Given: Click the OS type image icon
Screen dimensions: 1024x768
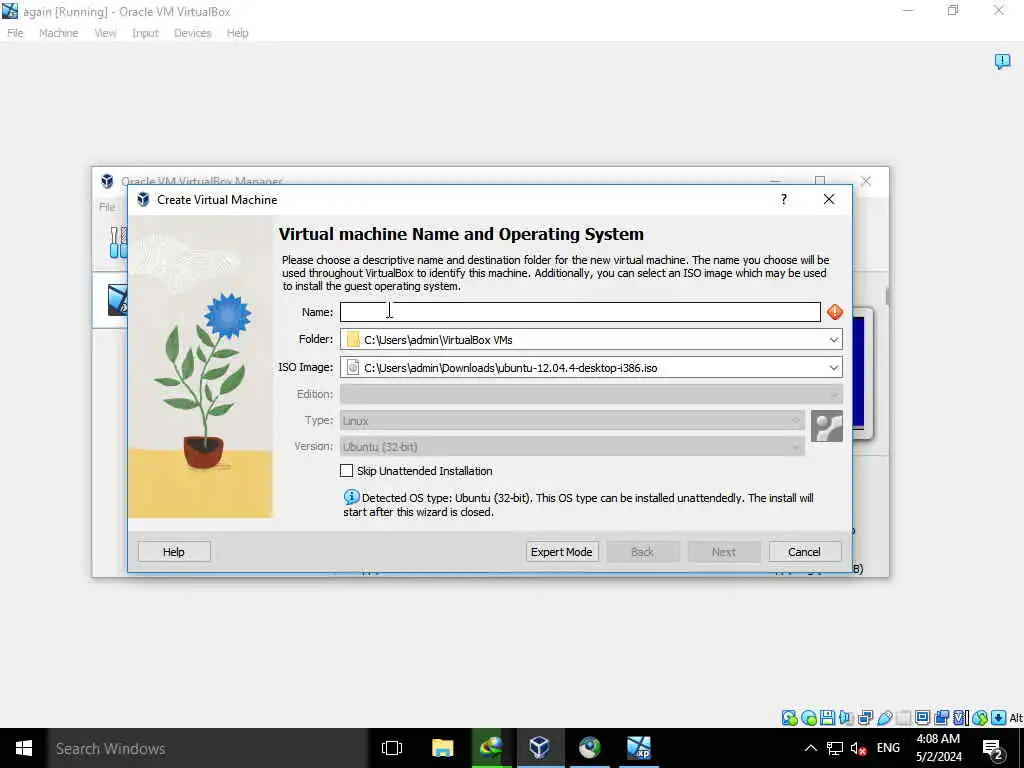Looking at the screenshot, I should (827, 426).
